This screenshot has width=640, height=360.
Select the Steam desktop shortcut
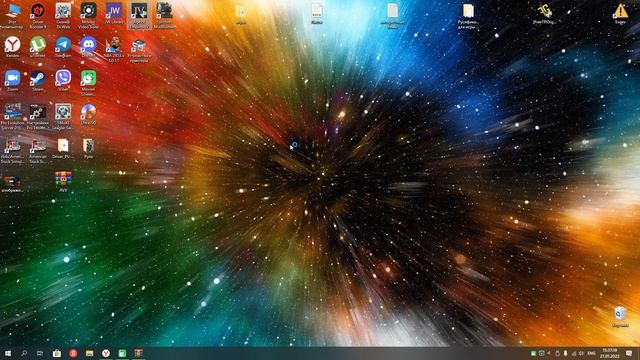coord(38,80)
